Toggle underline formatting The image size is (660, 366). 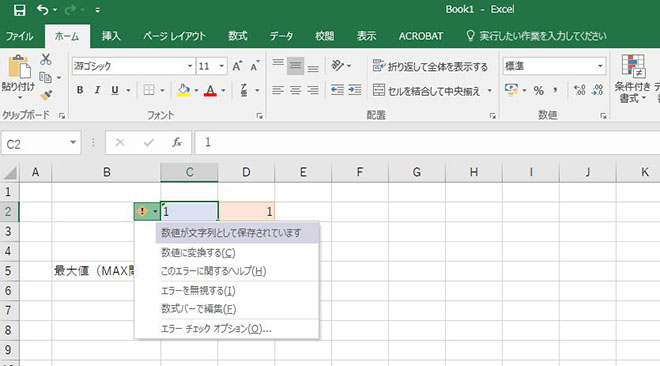tap(114, 90)
